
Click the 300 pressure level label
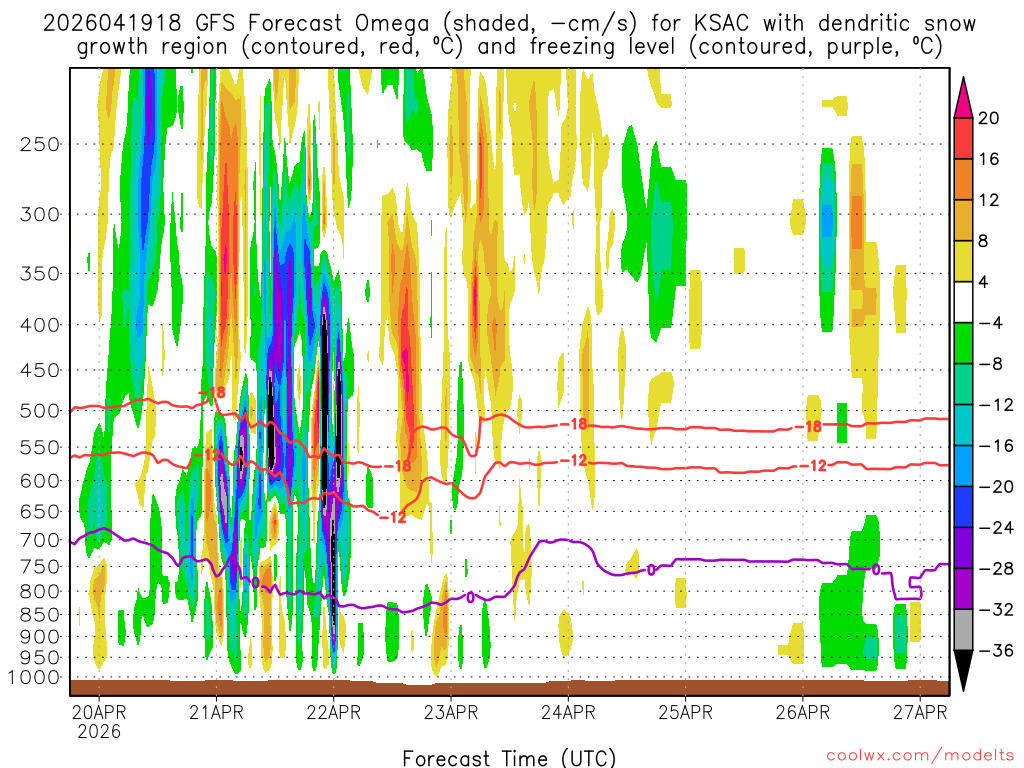40,214
